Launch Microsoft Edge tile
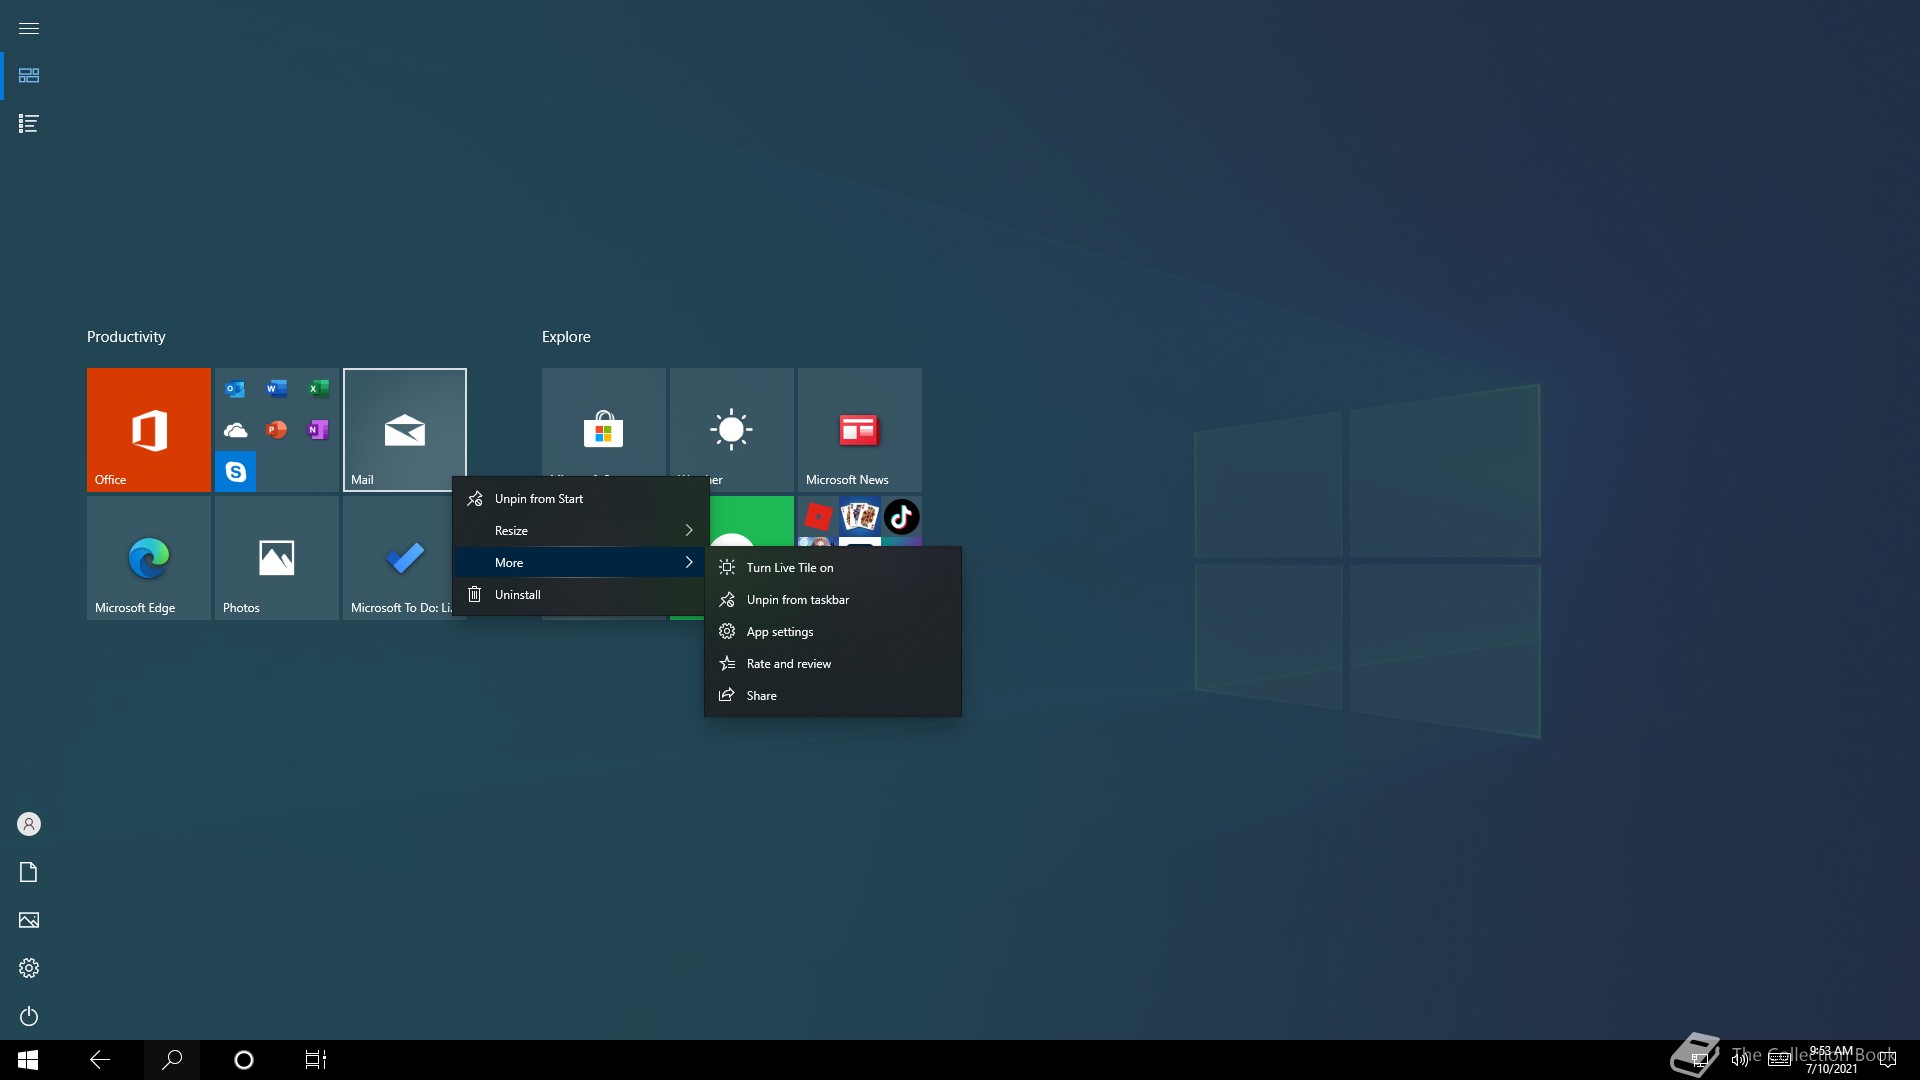The image size is (1920, 1080). (x=149, y=558)
